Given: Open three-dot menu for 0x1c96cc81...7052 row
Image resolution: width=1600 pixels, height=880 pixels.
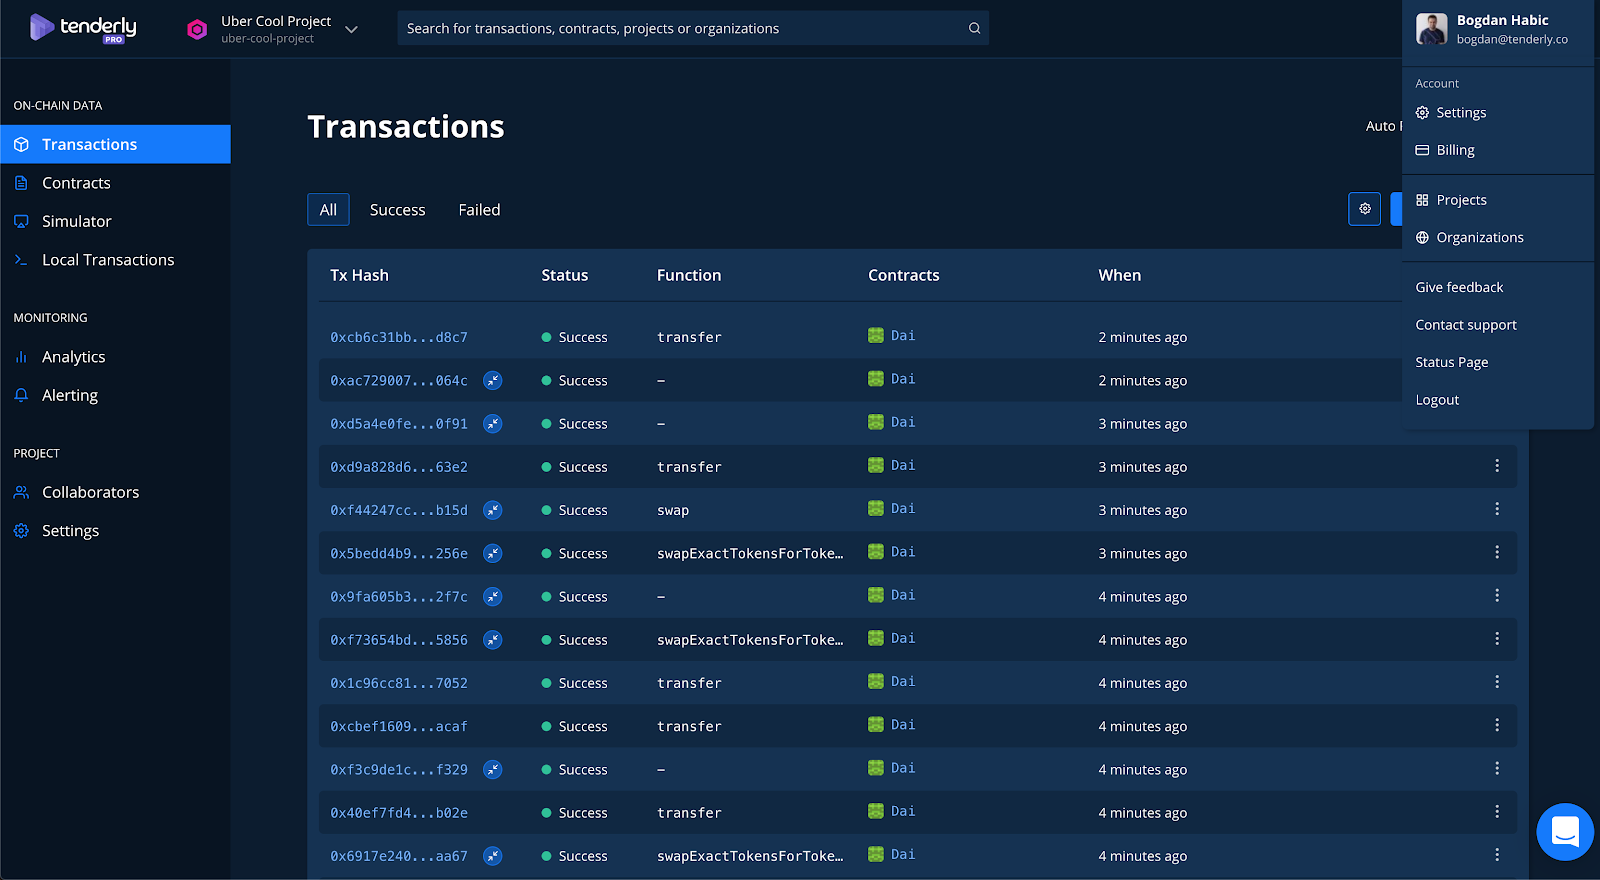Looking at the screenshot, I should click(1496, 682).
